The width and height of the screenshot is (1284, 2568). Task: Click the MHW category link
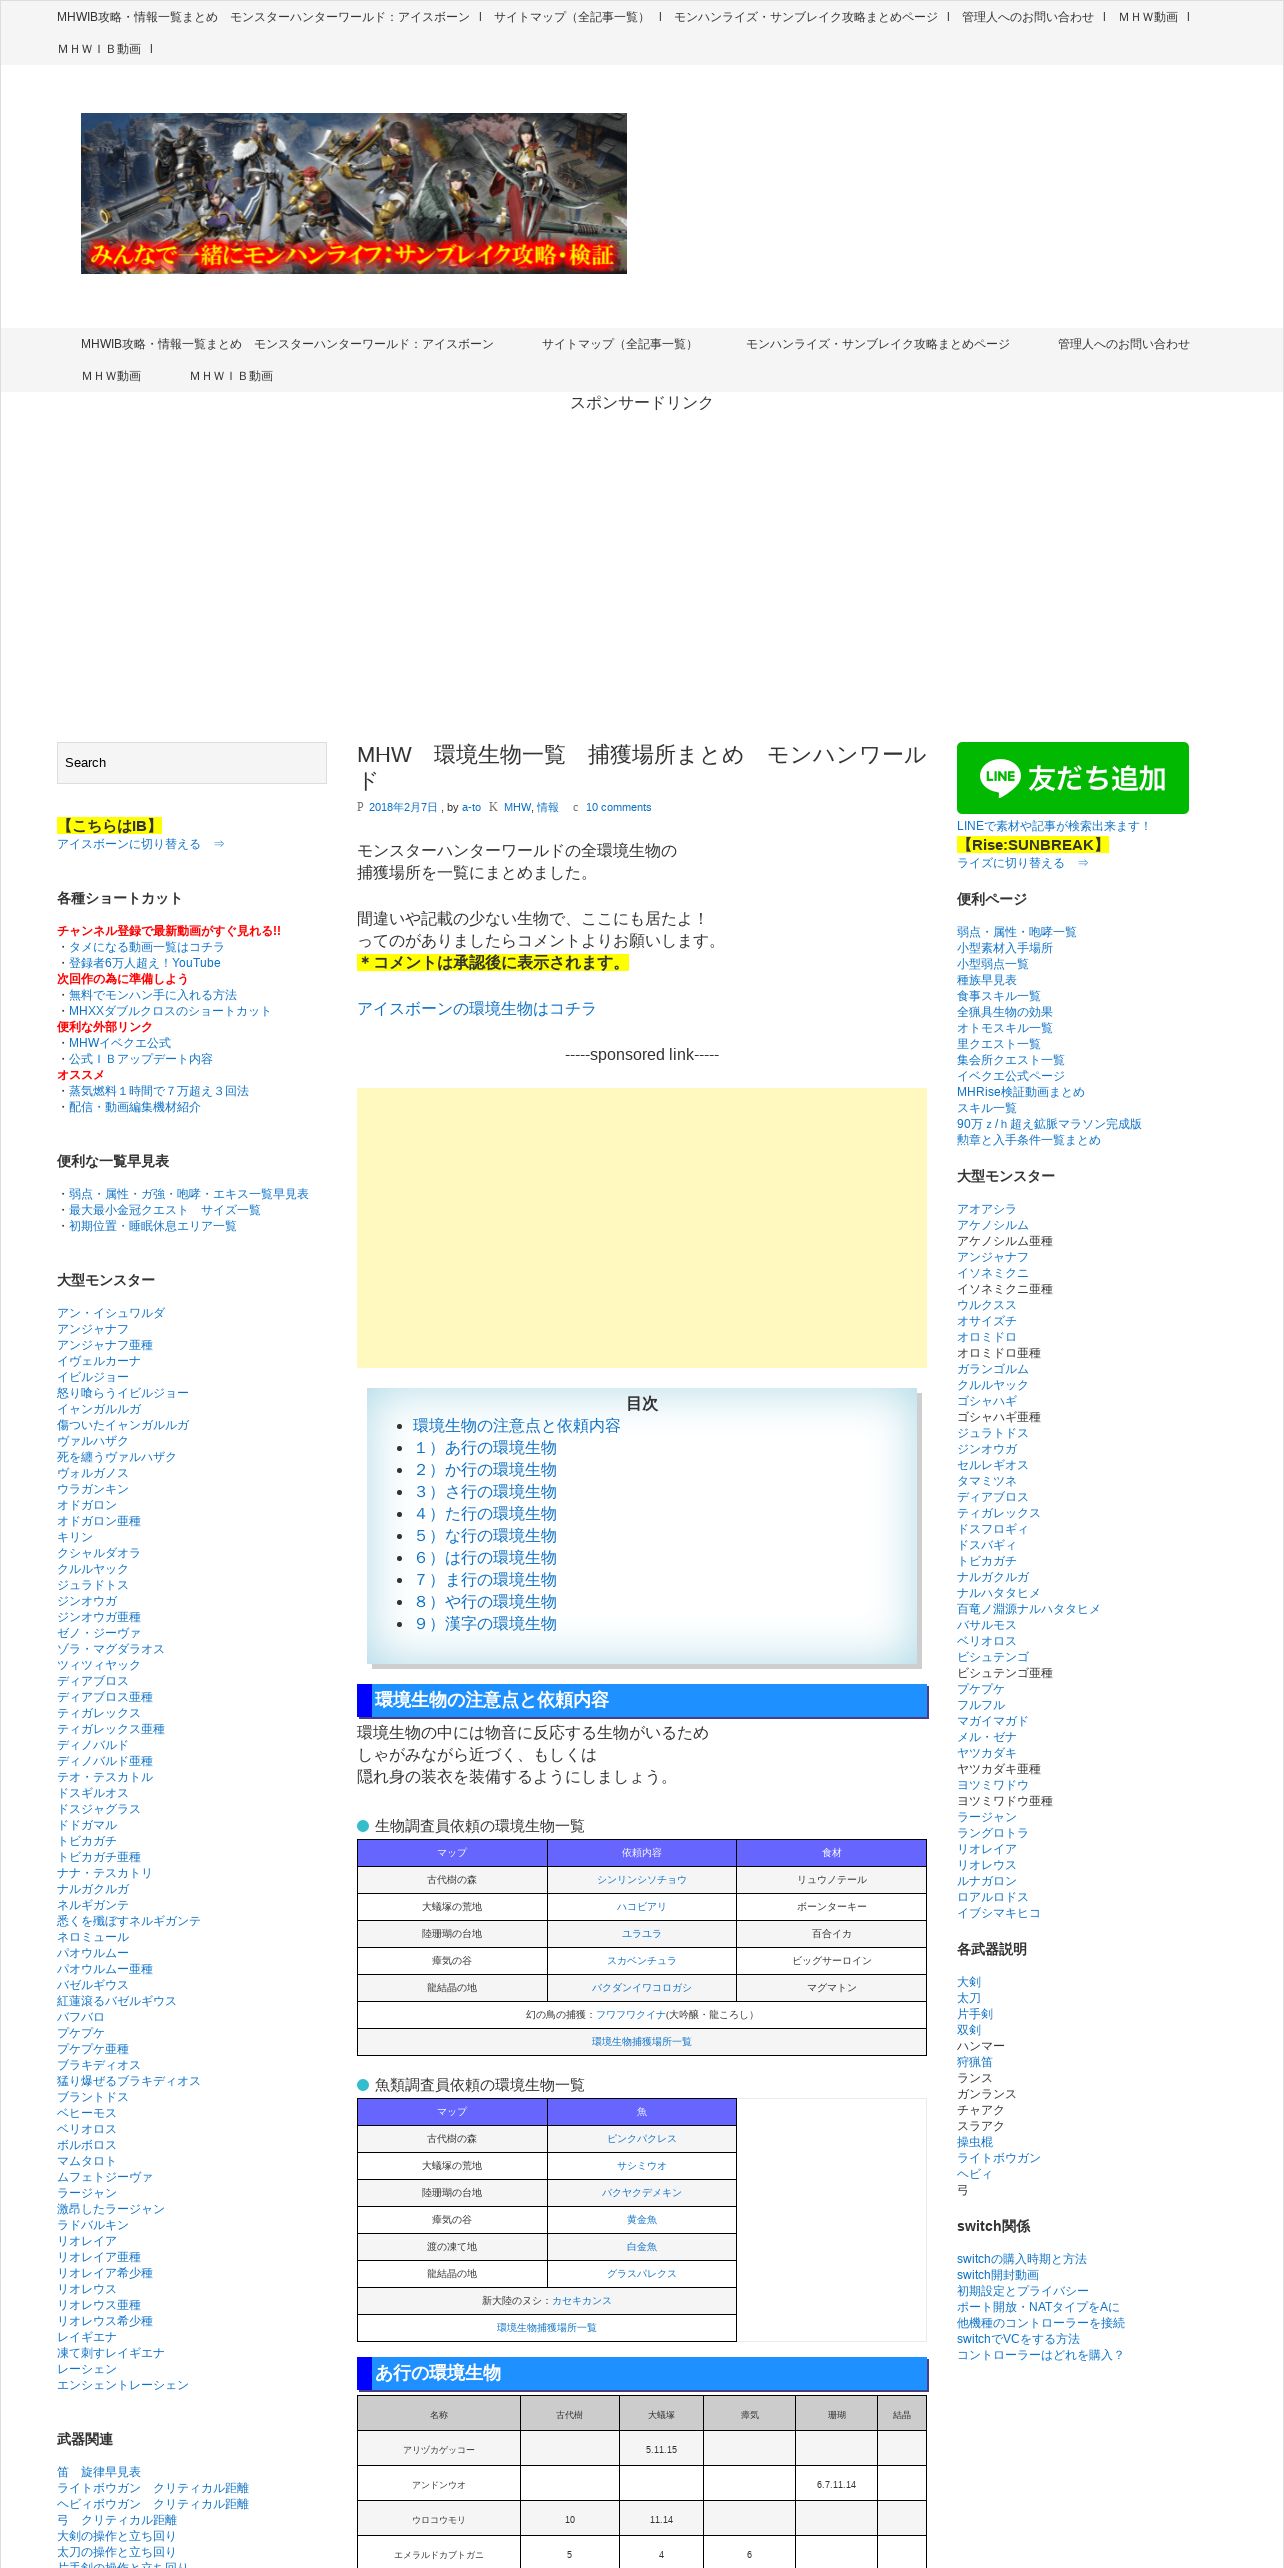click(x=517, y=807)
